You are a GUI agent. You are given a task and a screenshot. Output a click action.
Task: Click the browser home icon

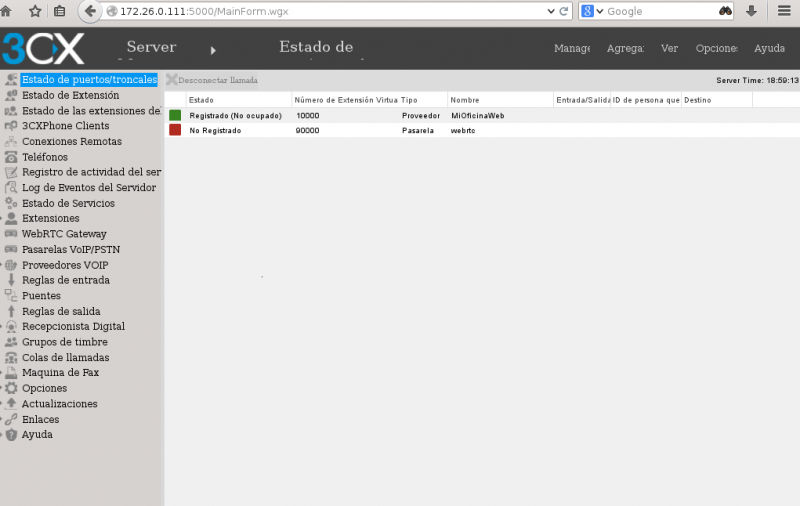click(x=6, y=11)
